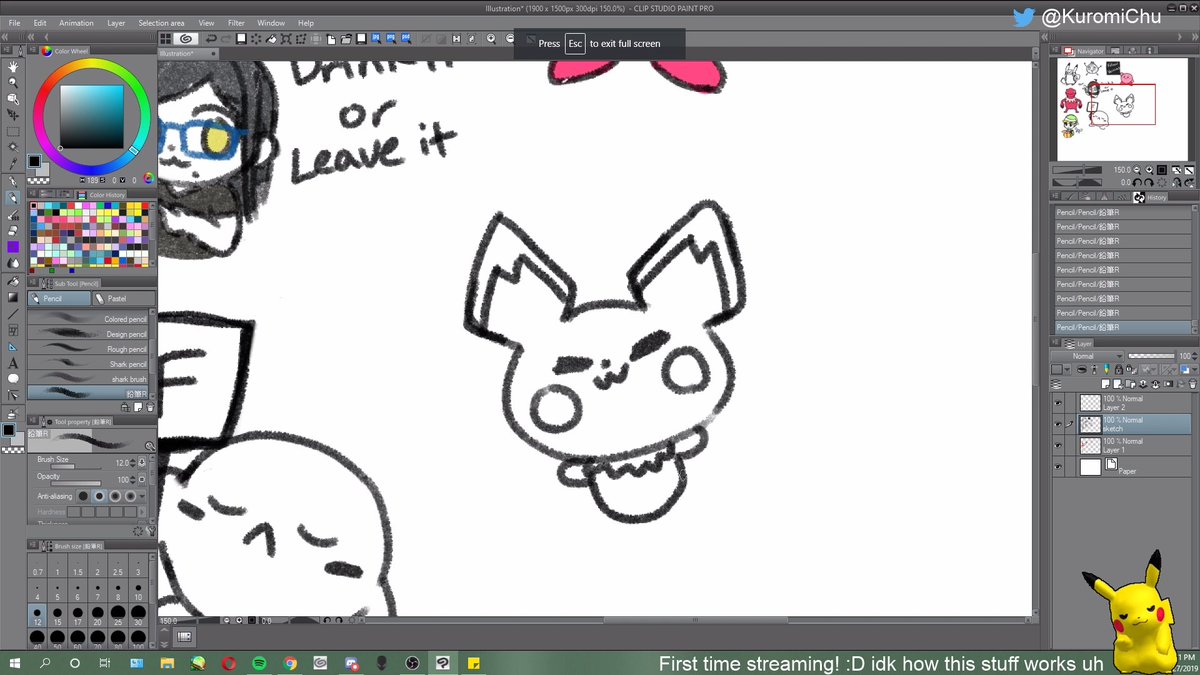The height and width of the screenshot is (675, 1200).
Task: Select the Text tool
Action: pyautogui.click(x=13, y=363)
